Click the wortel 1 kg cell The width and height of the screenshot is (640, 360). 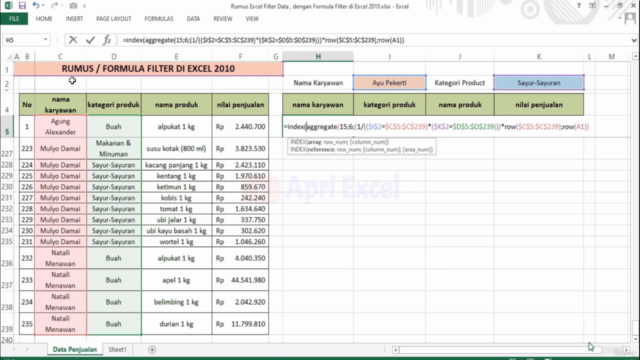click(x=176, y=242)
